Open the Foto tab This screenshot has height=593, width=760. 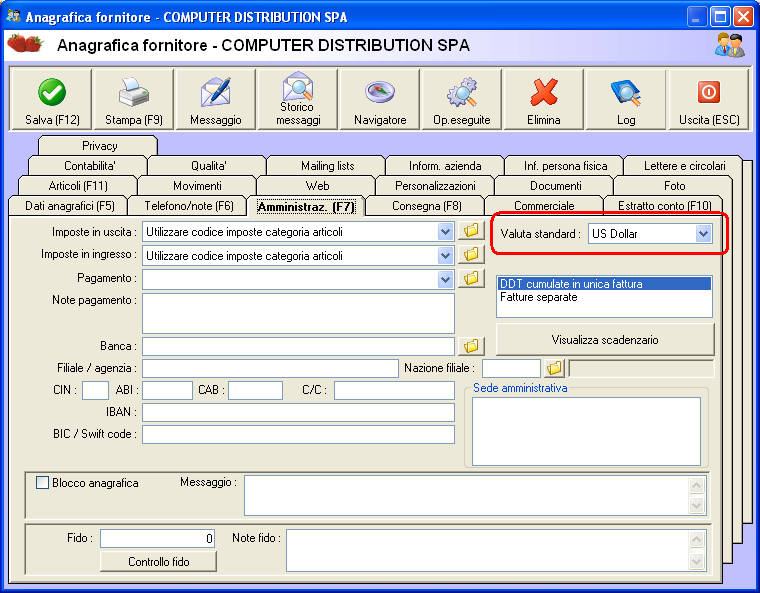674,186
